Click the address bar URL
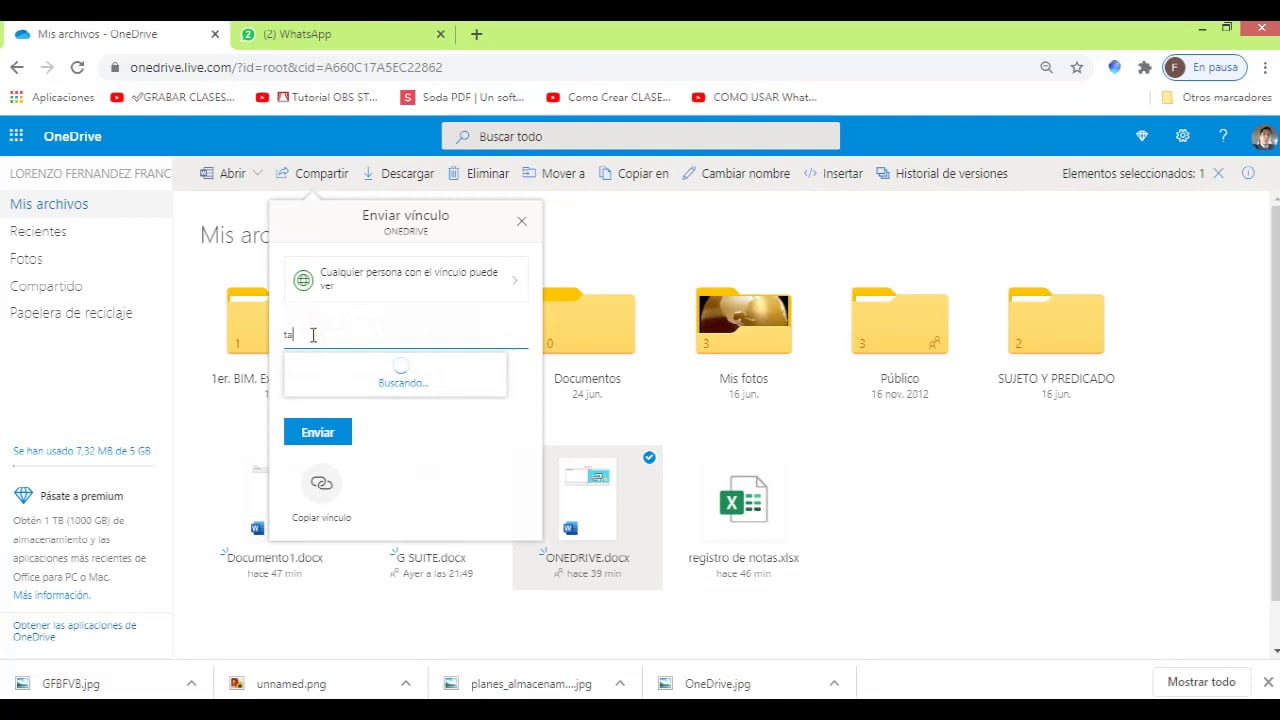The height and width of the screenshot is (720, 1280). pos(286,67)
